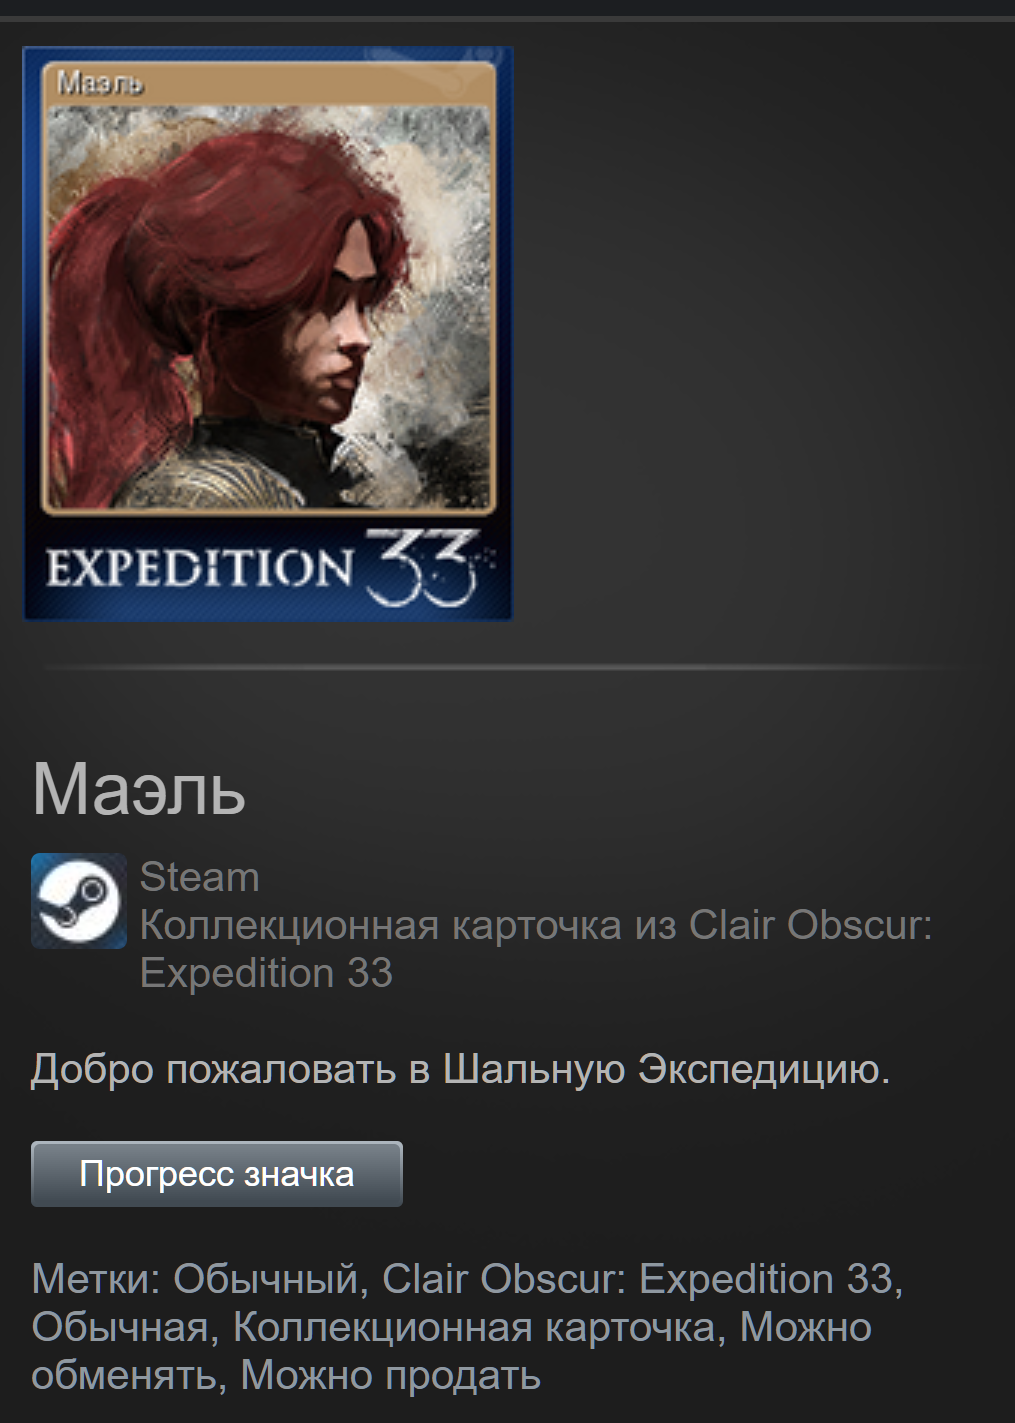1015x1423 pixels.
Task: Click the Маэль name banner on card
Action: tap(269, 84)
